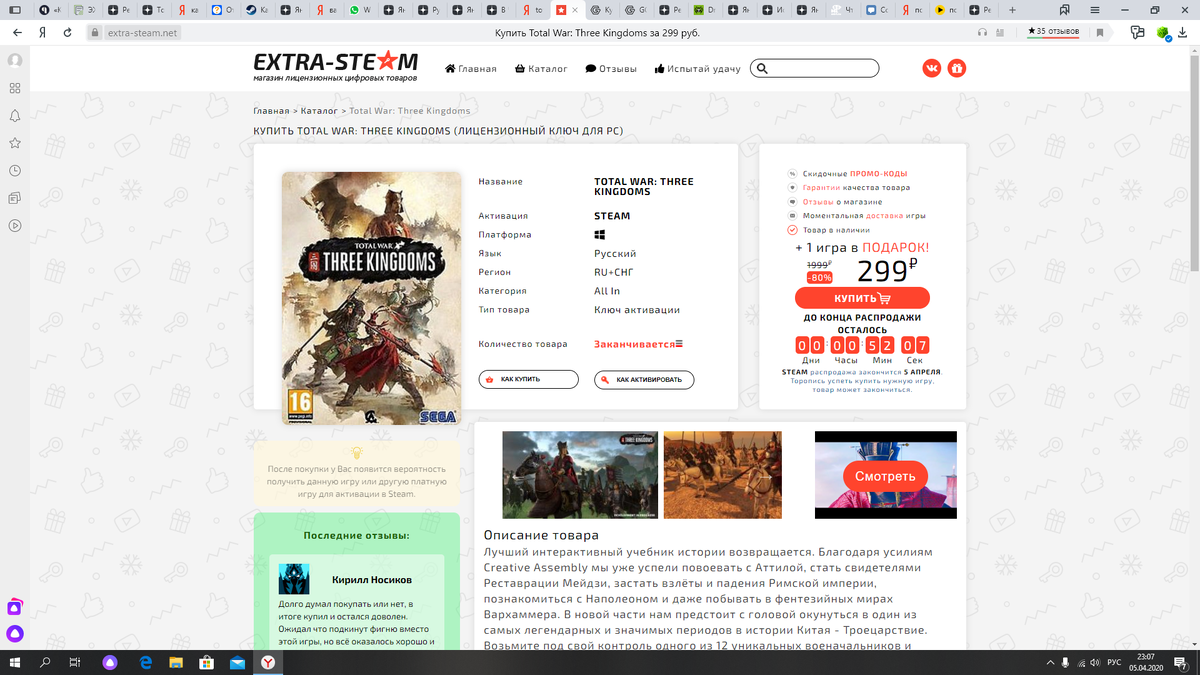Open the Испытай удачу menu item
The width and height of the screenshot is (1200, 675).
point(697,69)
